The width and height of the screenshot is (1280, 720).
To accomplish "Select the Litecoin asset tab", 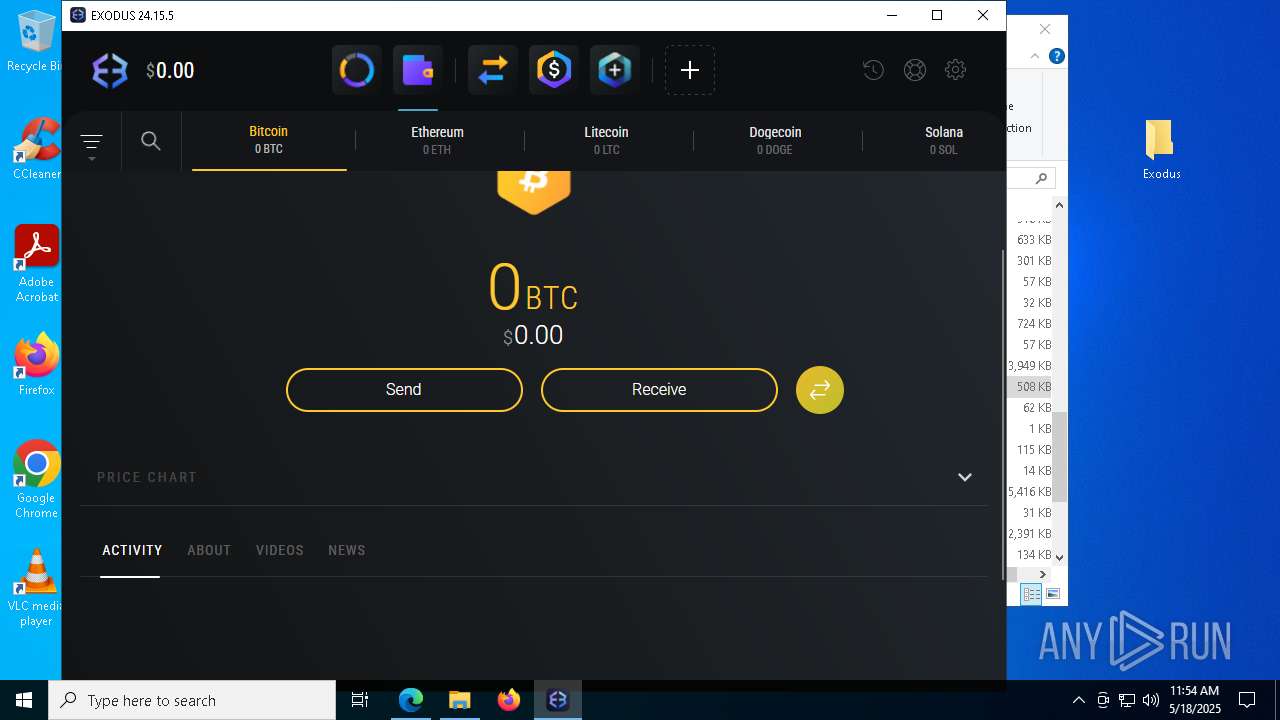I will point(606,140).
